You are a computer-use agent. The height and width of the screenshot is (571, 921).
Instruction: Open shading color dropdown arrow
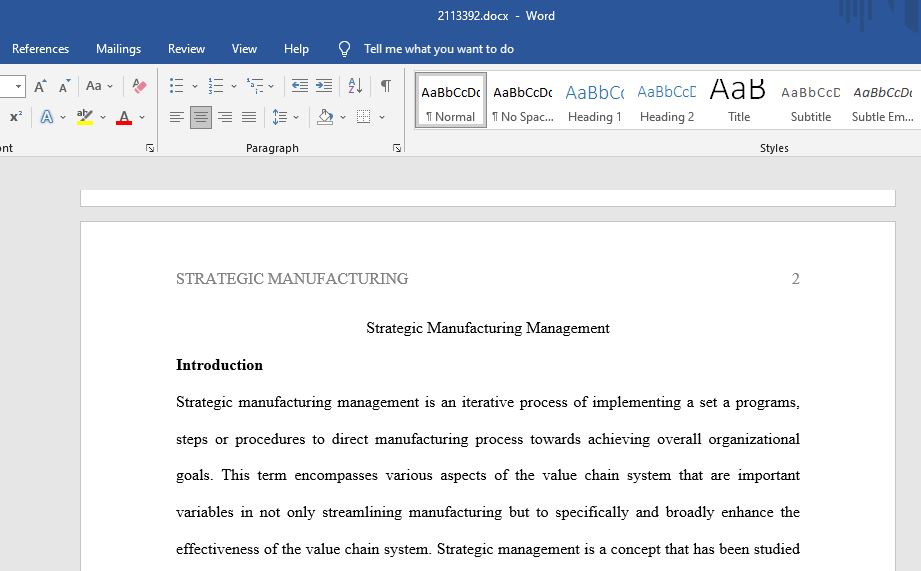[x=343, y=117]
